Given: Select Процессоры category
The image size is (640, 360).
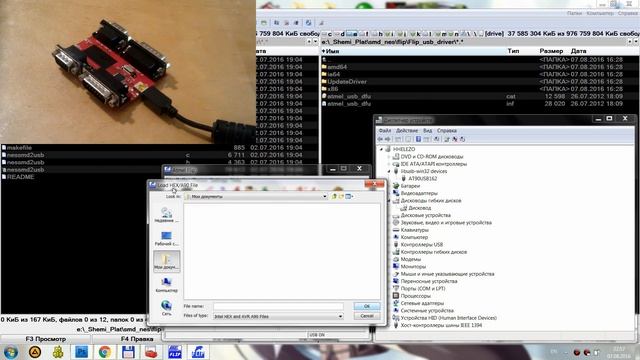Looking at the screenshot, I should tap(415, 296).
